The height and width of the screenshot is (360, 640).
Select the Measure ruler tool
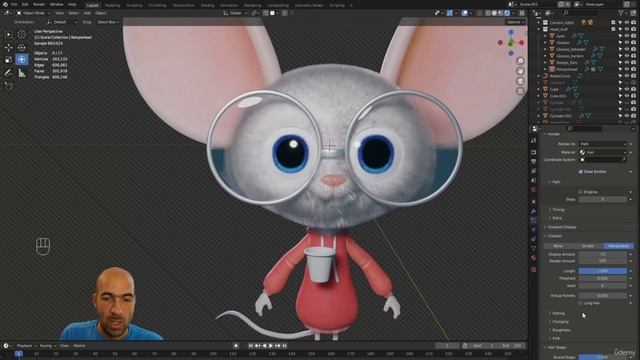(22, 73)
